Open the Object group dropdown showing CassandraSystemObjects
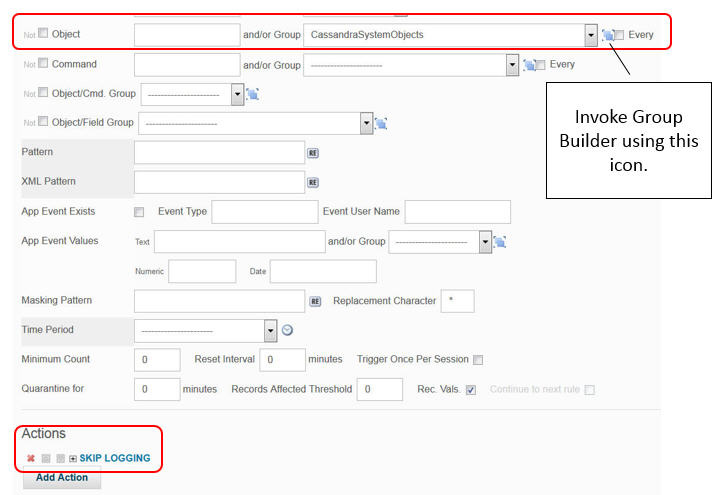 coord(450,35)
